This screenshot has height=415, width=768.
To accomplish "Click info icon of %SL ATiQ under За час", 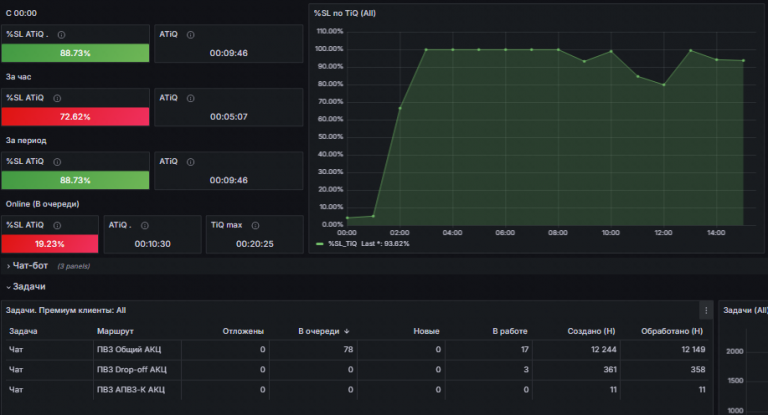I will coord(57,98).
